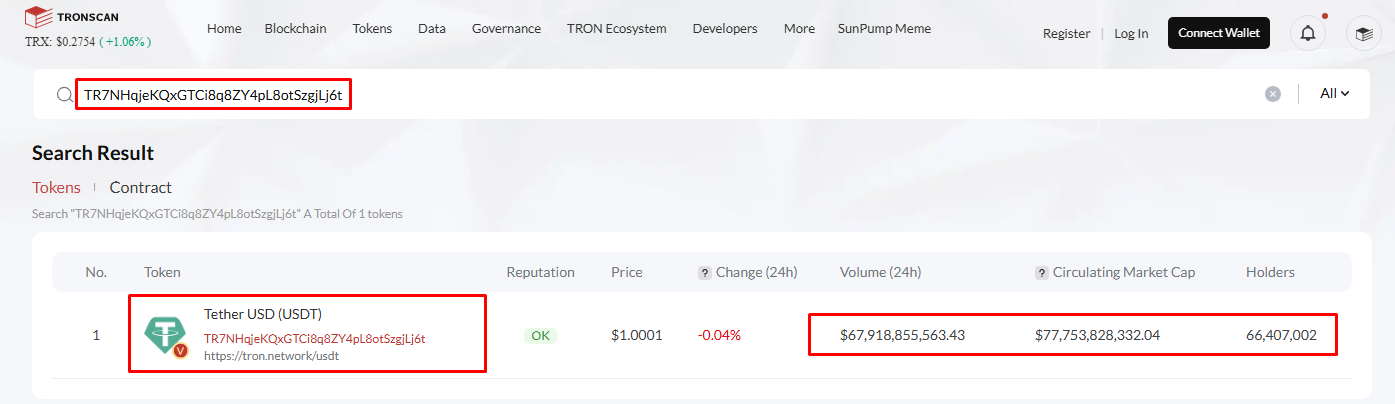Expand the More menu
Image resolution: width=1395 pixels, height=404 pixels.
pyautogui.click(x=799, y=29)
